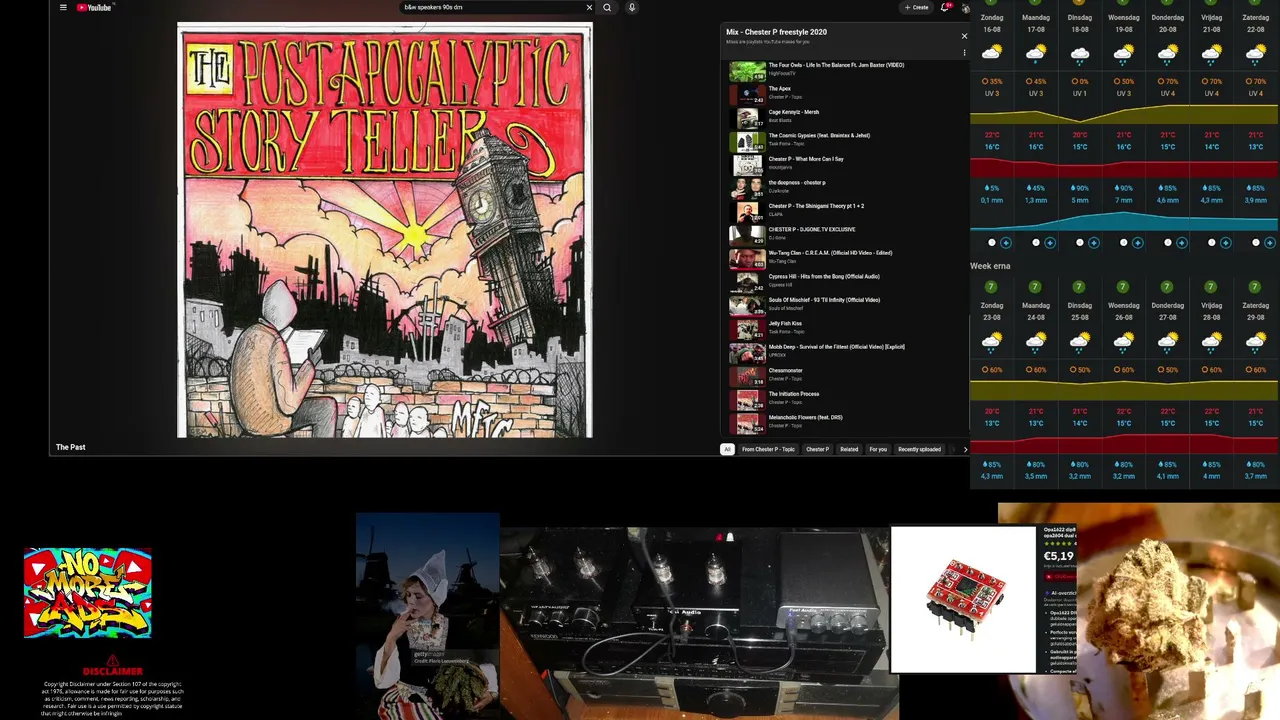Open the Souls Of Mischief video thumbnail

(747, 305)
